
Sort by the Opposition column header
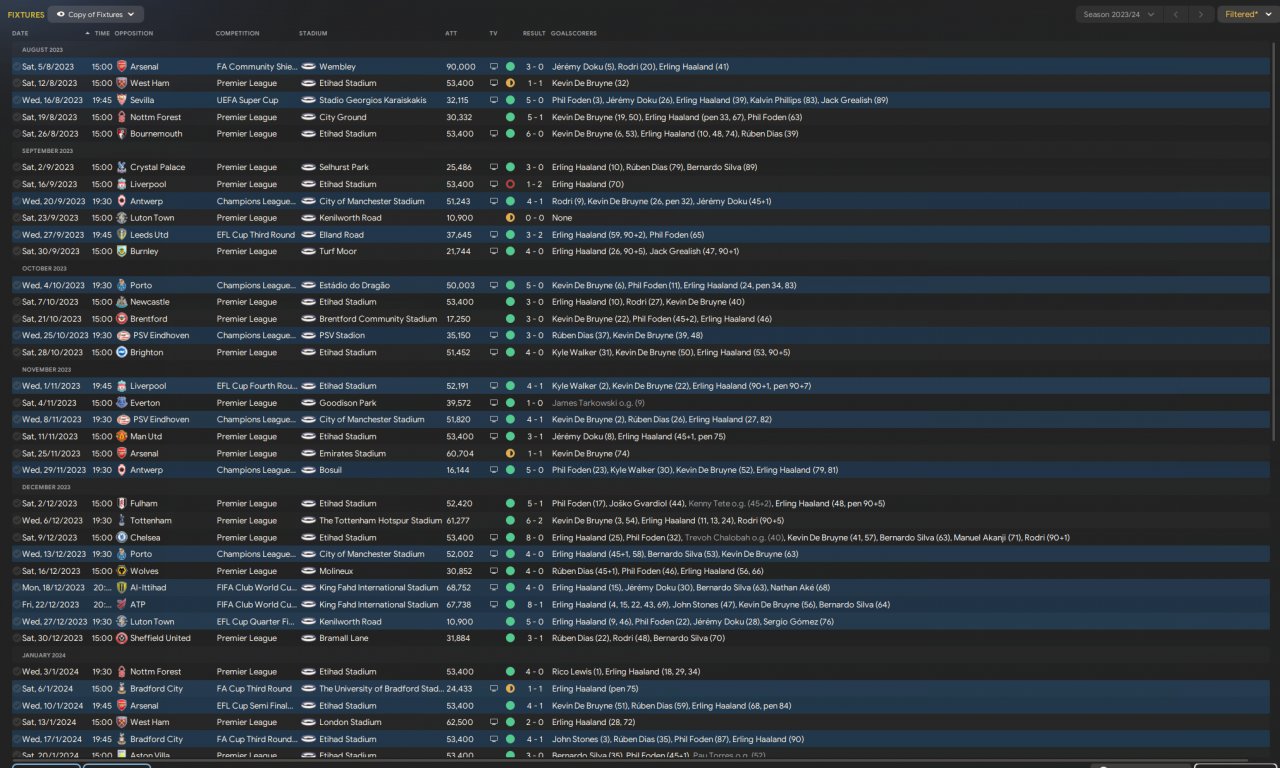[x=134, y=33]
